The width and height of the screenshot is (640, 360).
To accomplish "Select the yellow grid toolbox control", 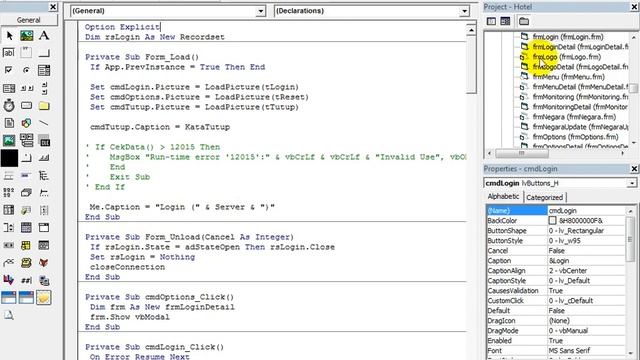I will [x=27, y=245].
